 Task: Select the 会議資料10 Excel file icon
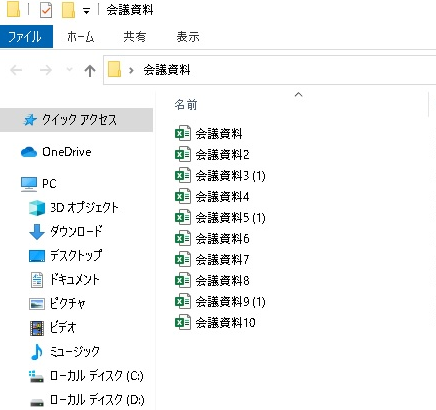[183, 322]
